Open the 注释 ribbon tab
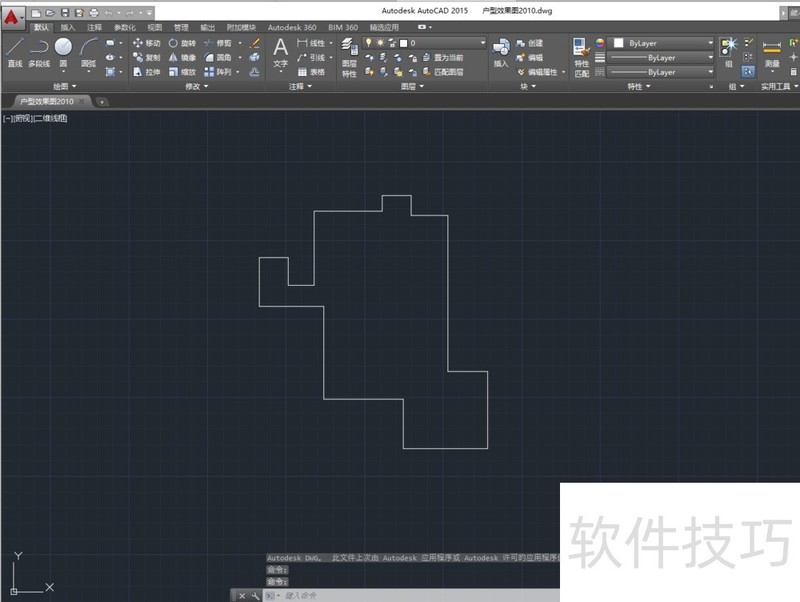This screenshot has width=800, height=602. (x=94, y=27)
